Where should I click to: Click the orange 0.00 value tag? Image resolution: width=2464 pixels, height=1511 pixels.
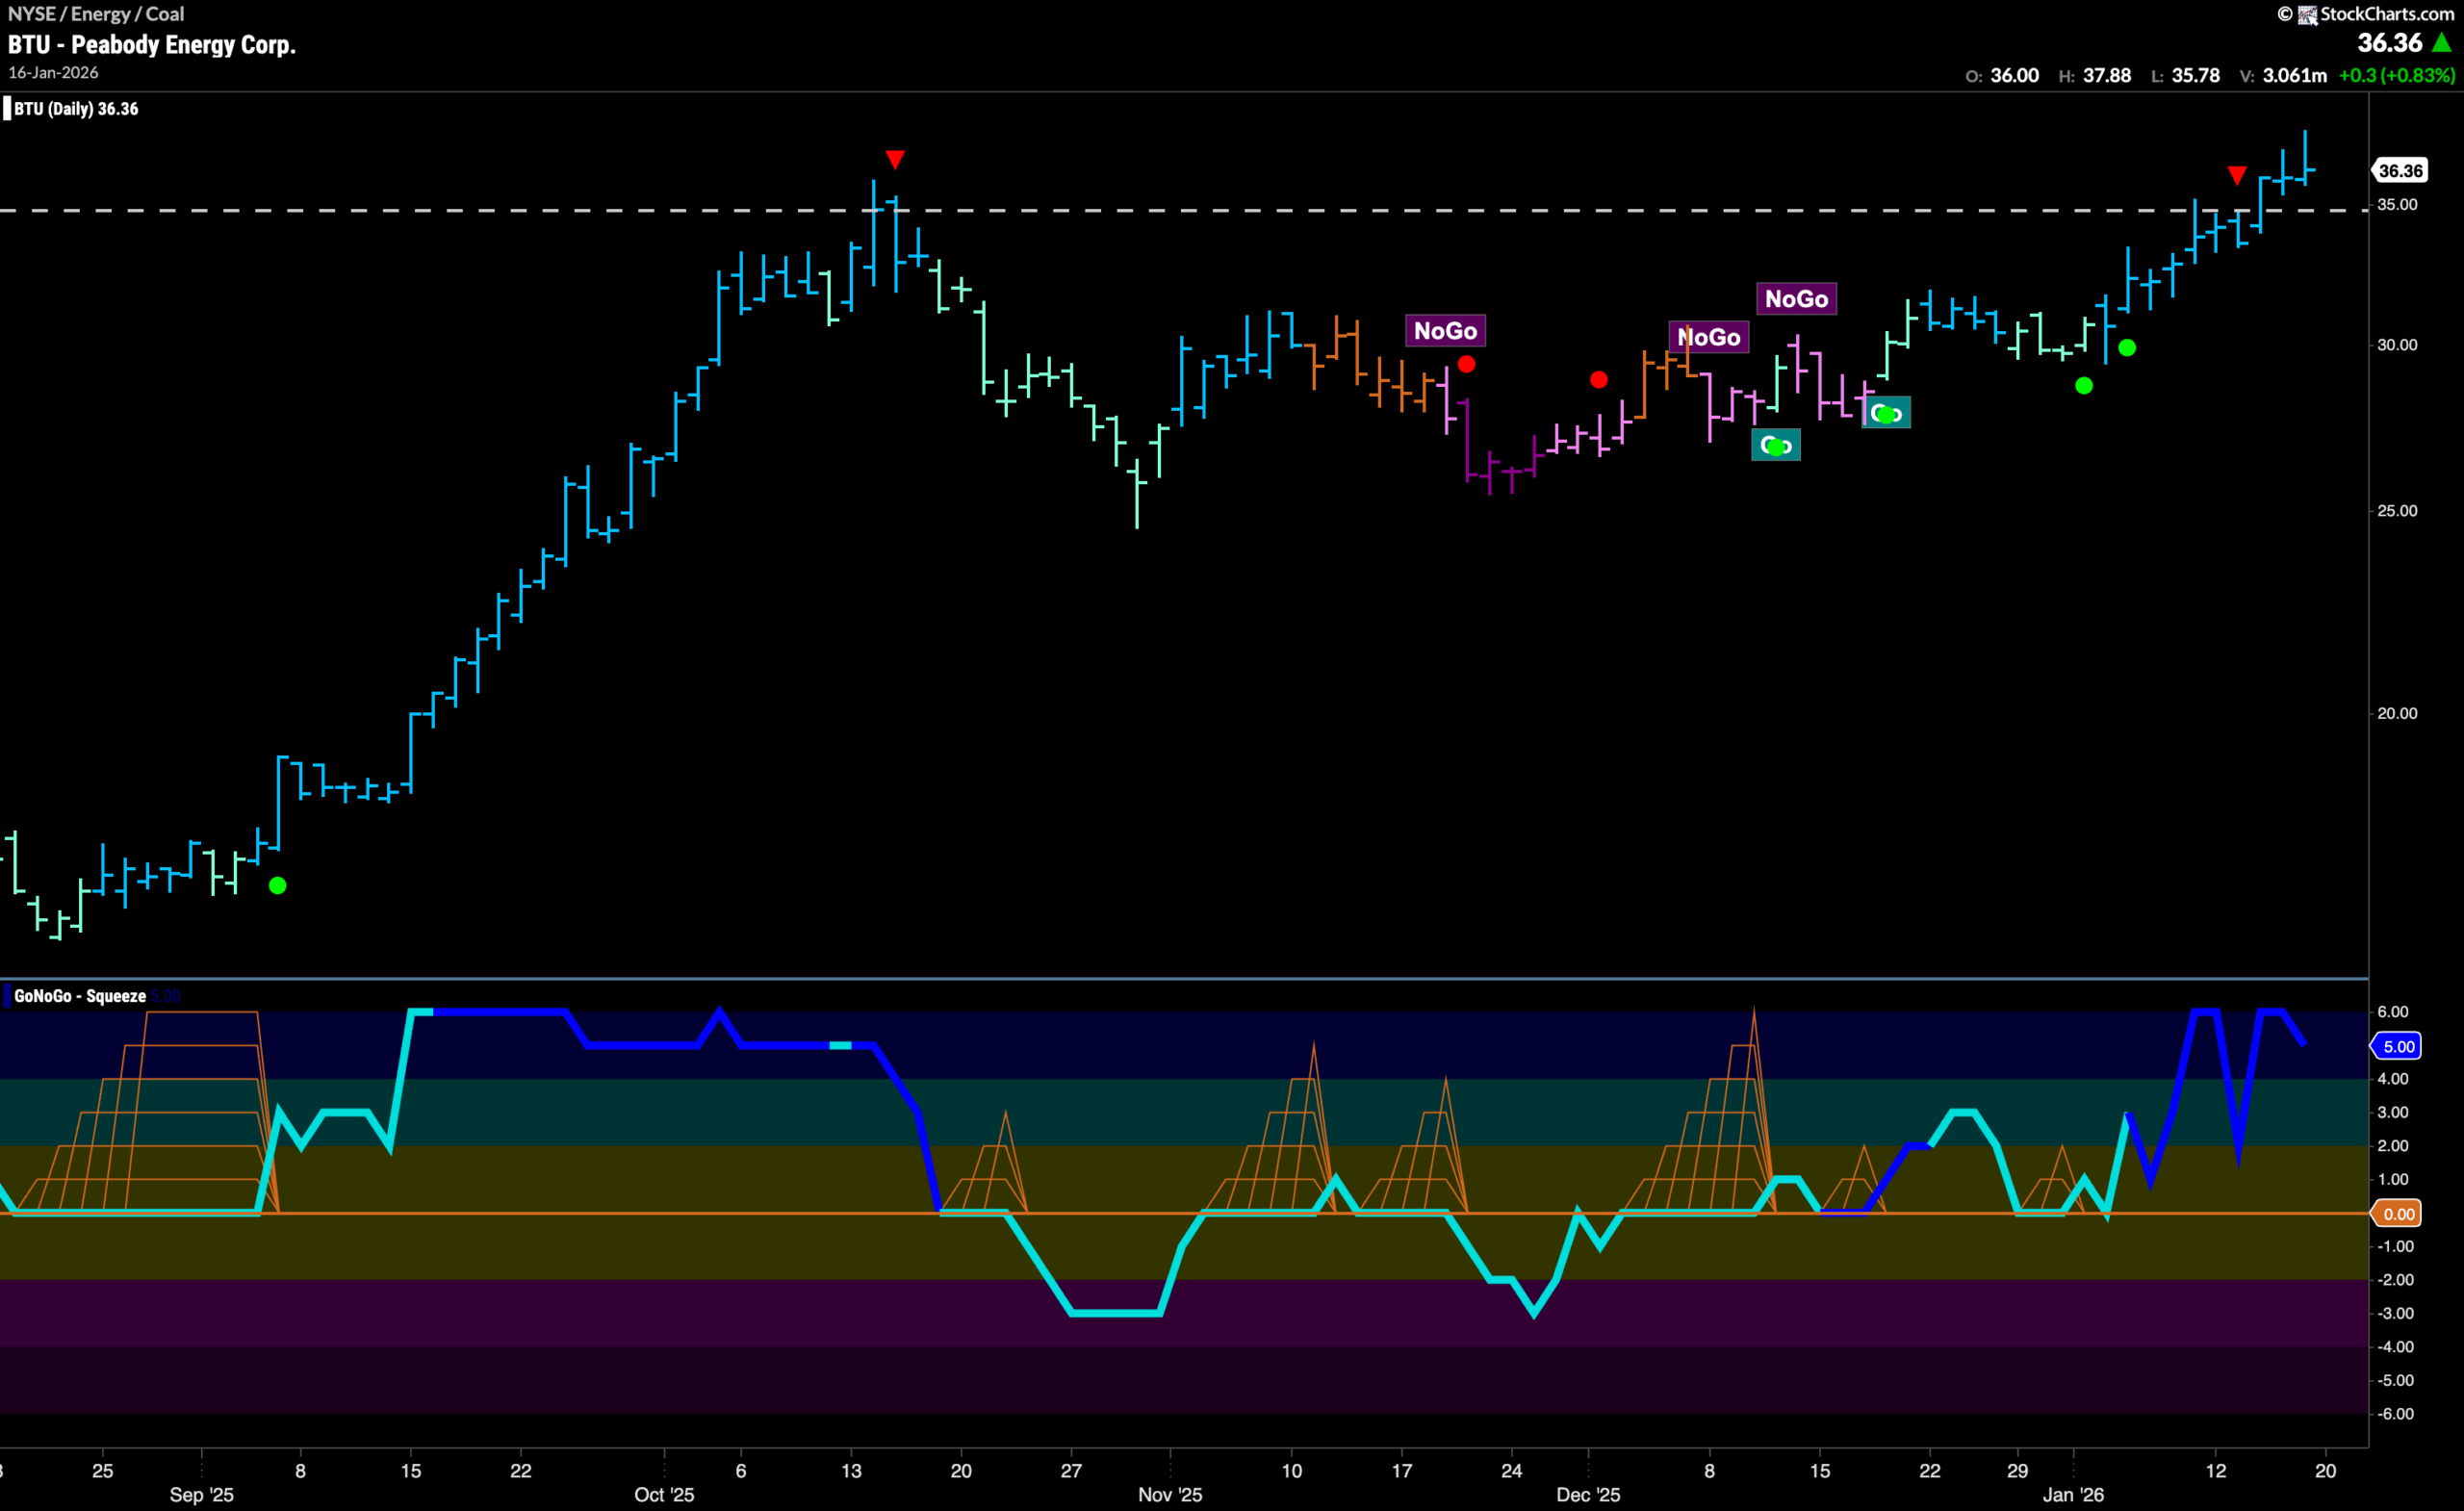click(x=2397, y=1214)
